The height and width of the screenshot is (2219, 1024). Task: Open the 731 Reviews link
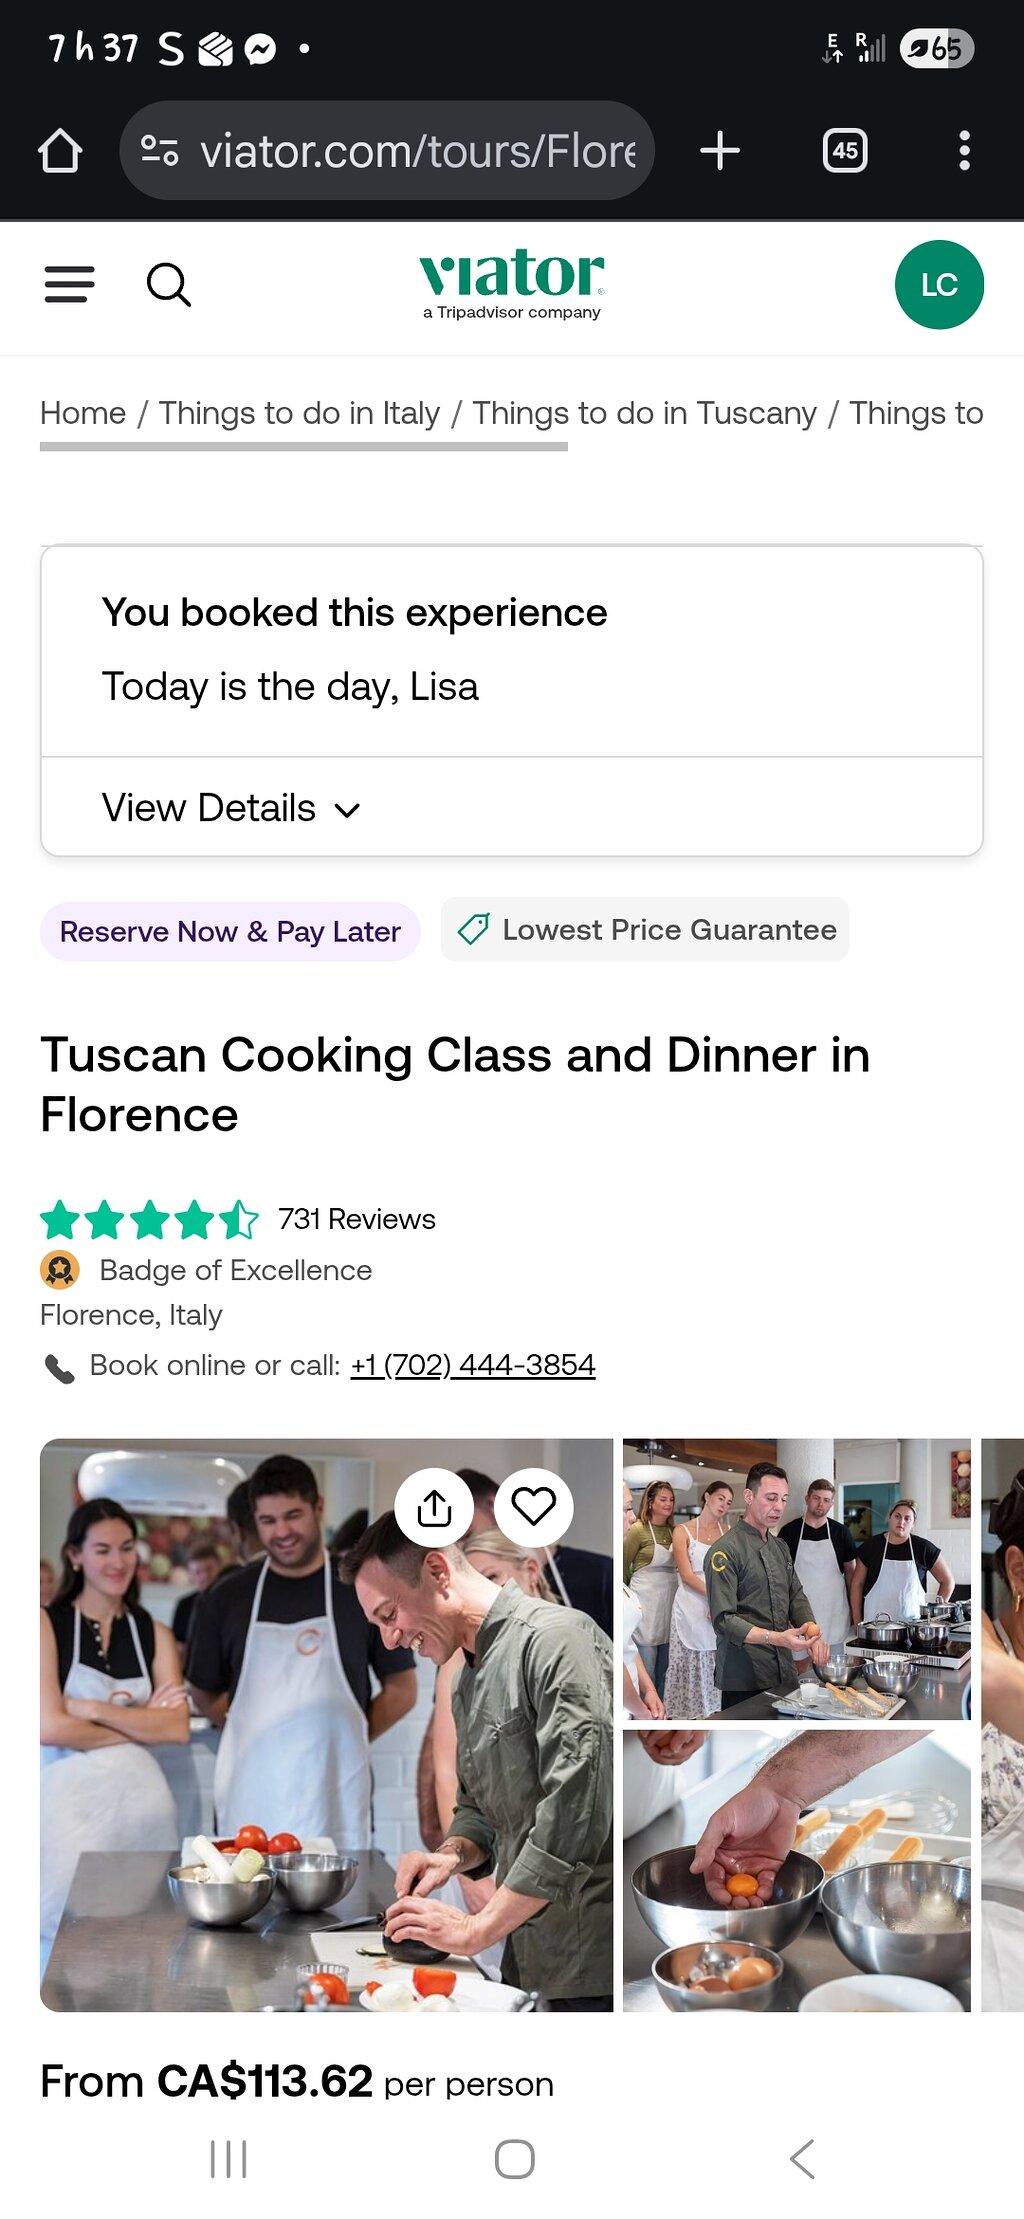tap(357, 1219)
